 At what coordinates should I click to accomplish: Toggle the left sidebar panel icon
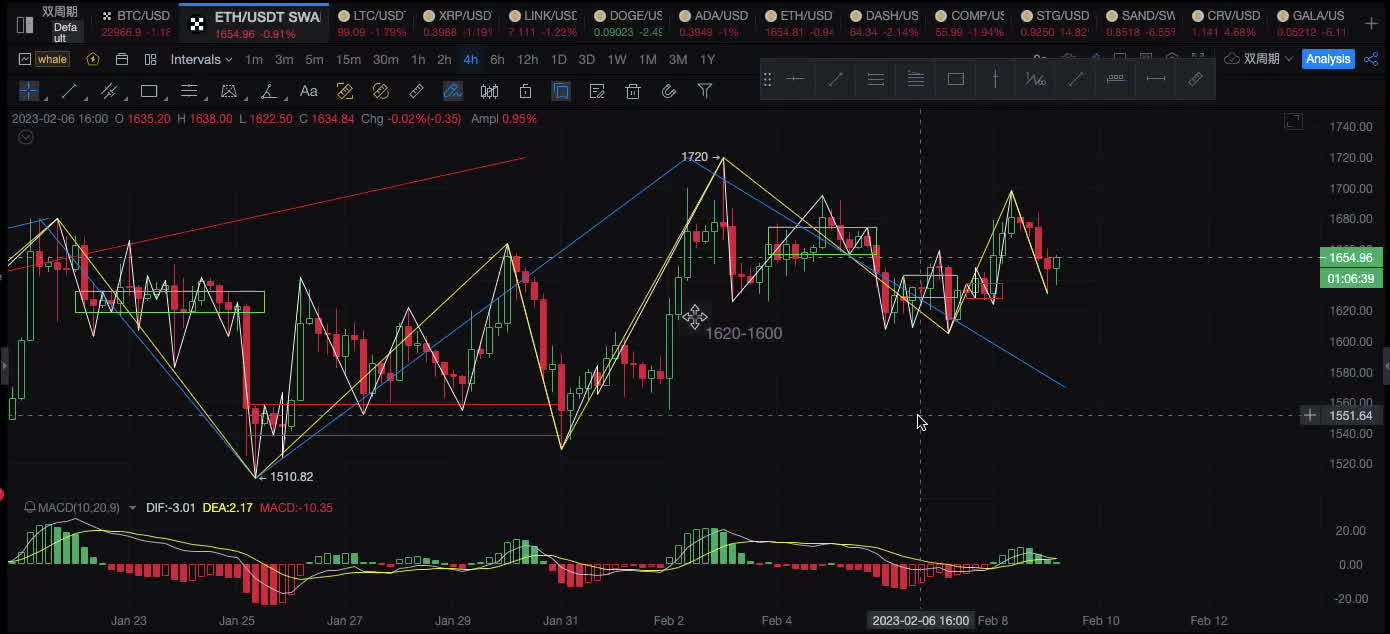pyautogui.click(x=24, y=23)
